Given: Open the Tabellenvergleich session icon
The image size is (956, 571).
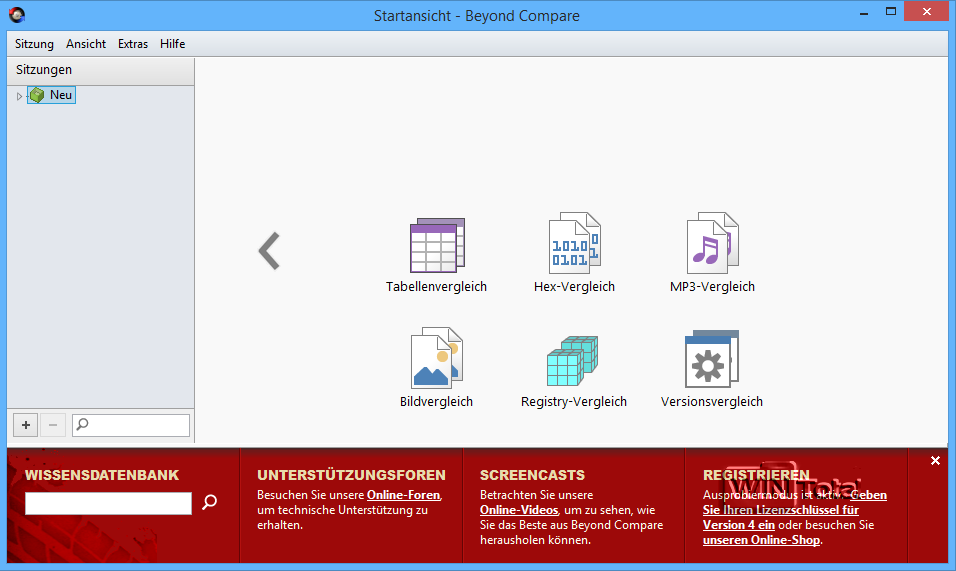Looking at the screenshot, I should (x=437, y=245).
